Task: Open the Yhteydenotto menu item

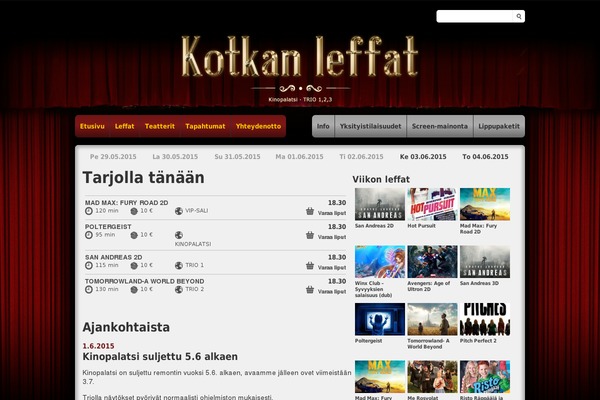Action: 258,126
